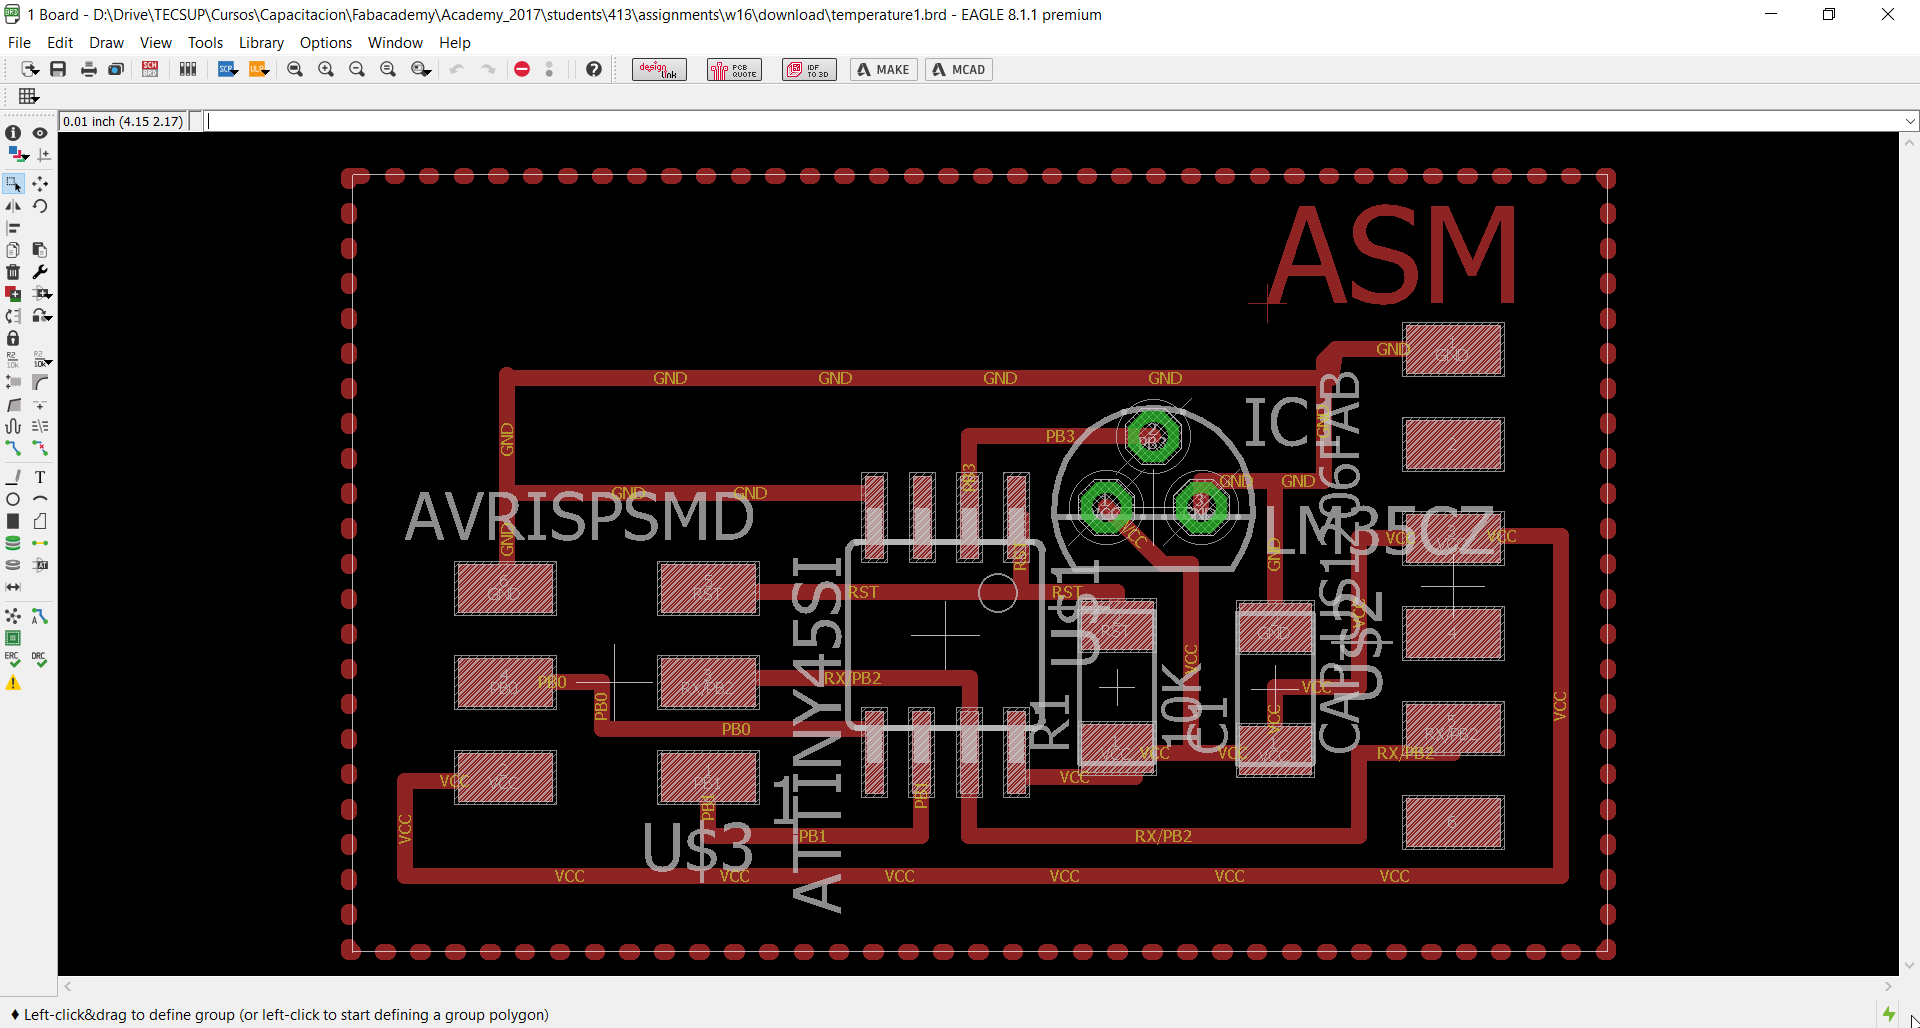Select the Add part tool
The image size is (1920, 1028).
click(x=13, y=294)
